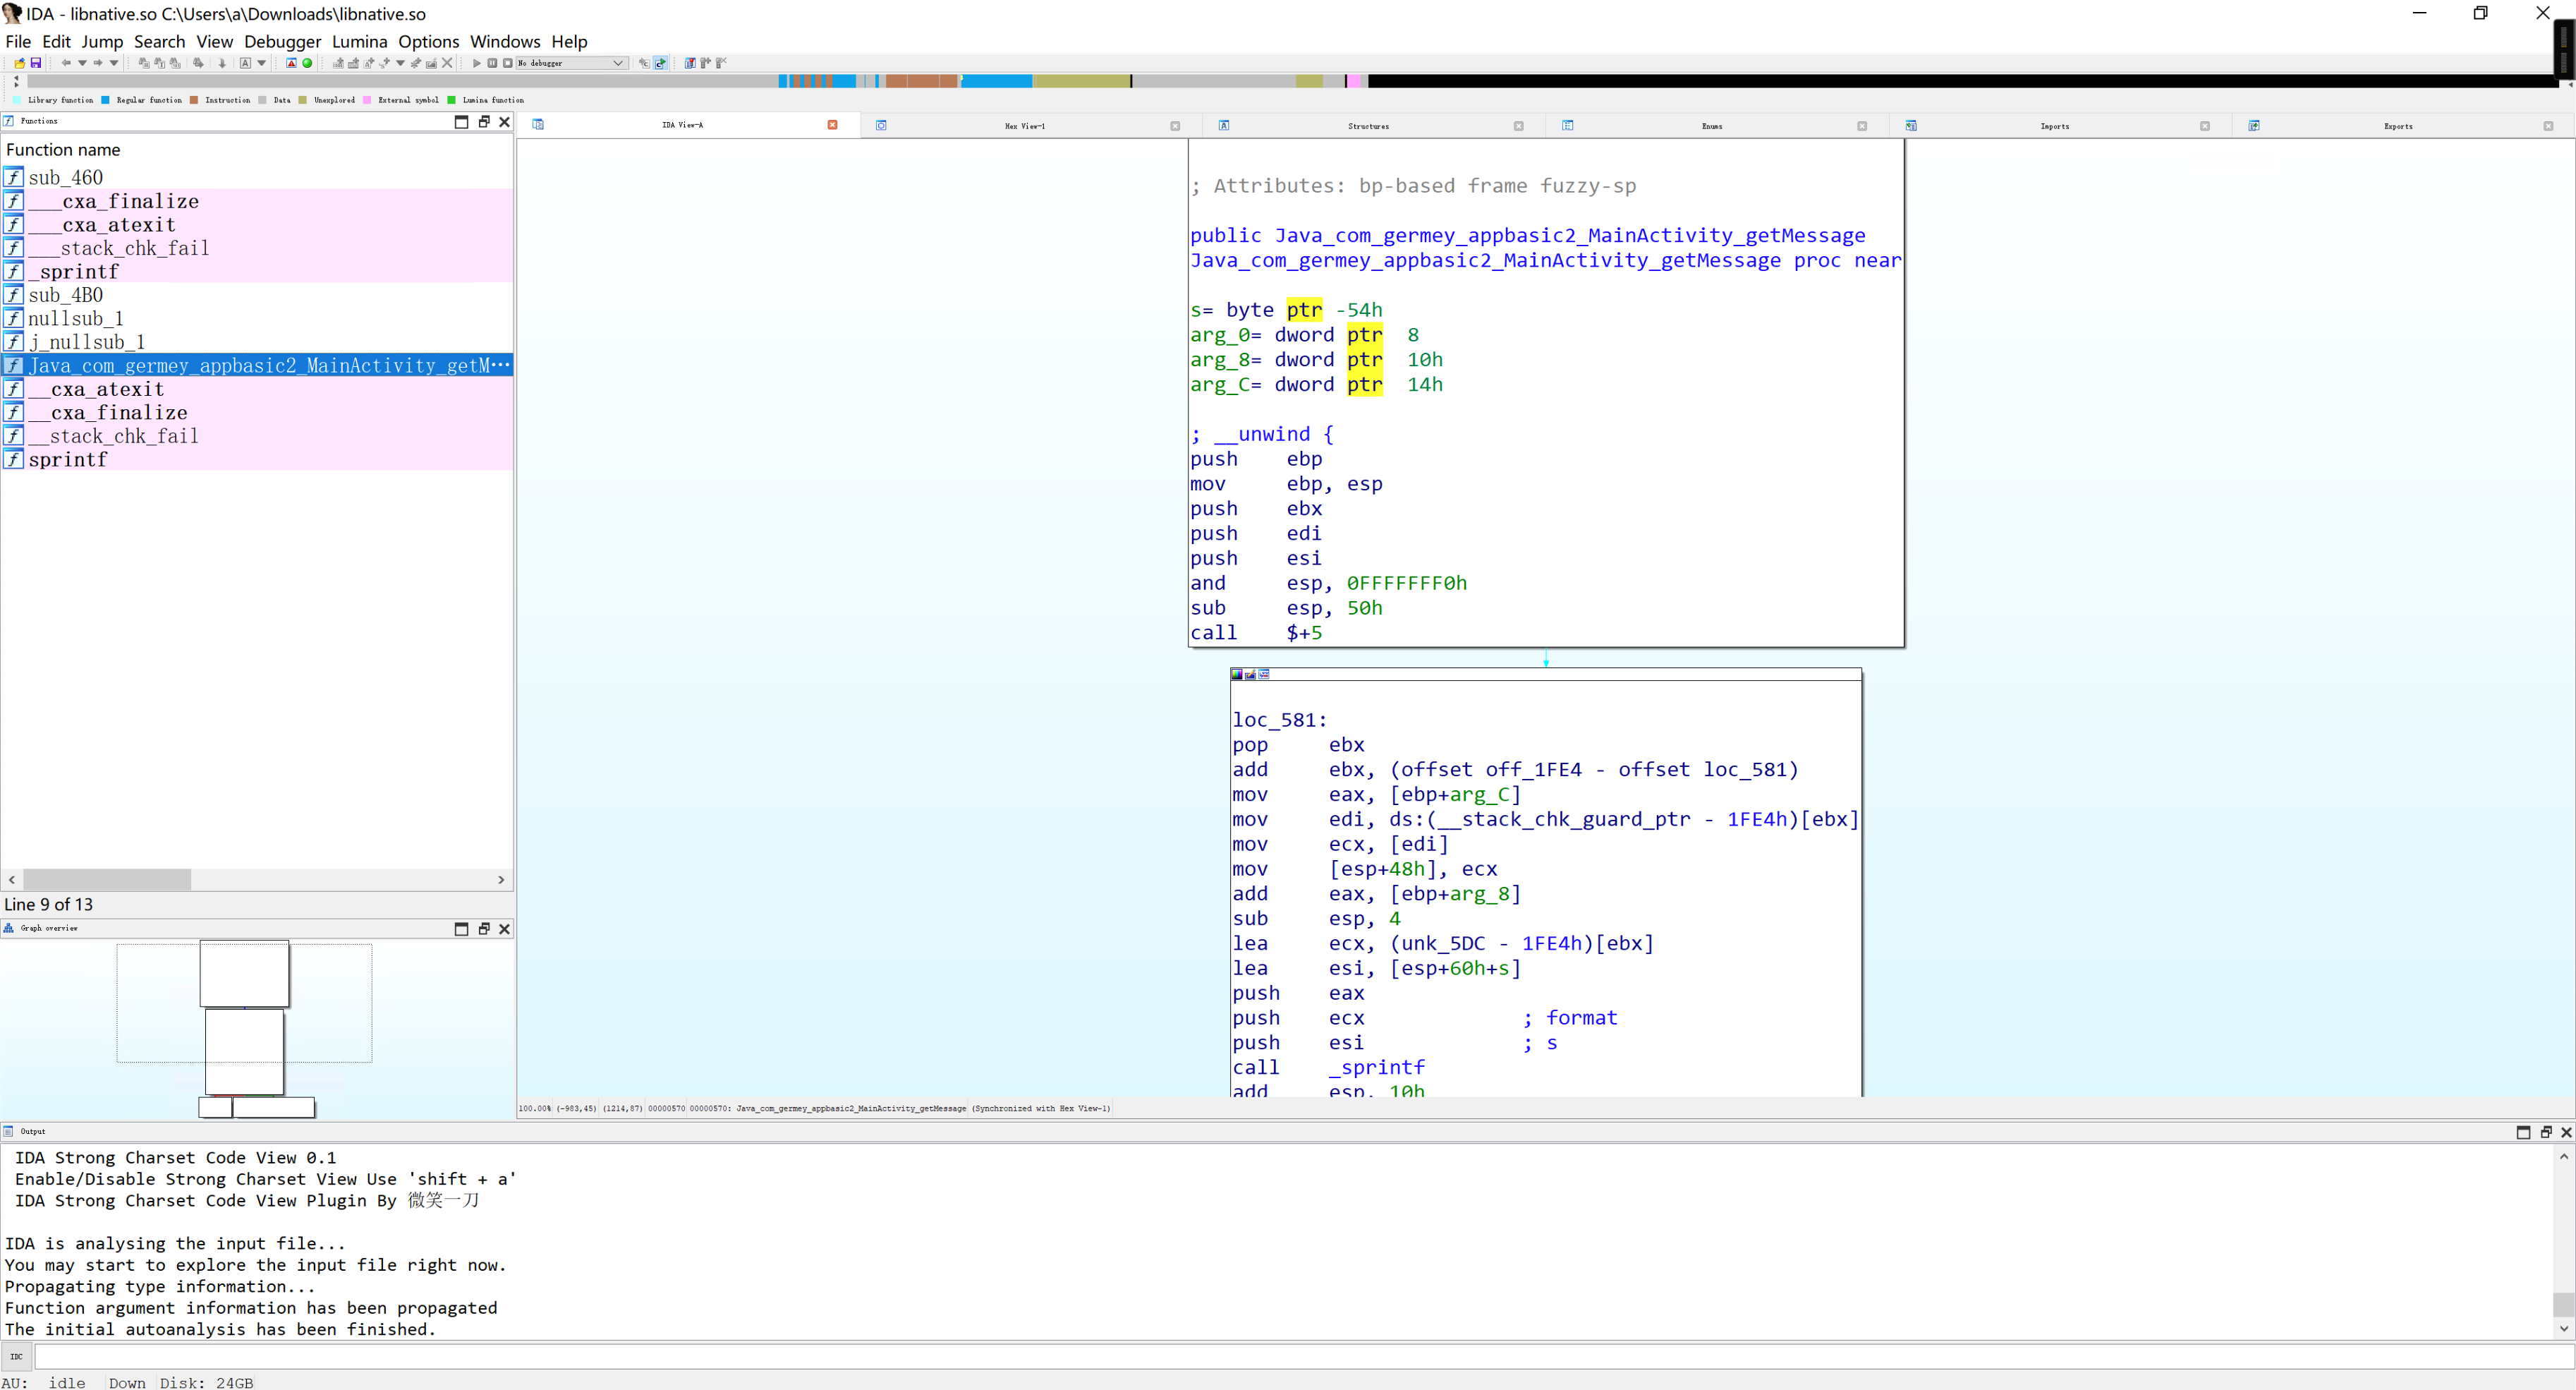Open the Lumina menu
The width and height of the screenshot is (2576, 1390).
pos(359,41)
